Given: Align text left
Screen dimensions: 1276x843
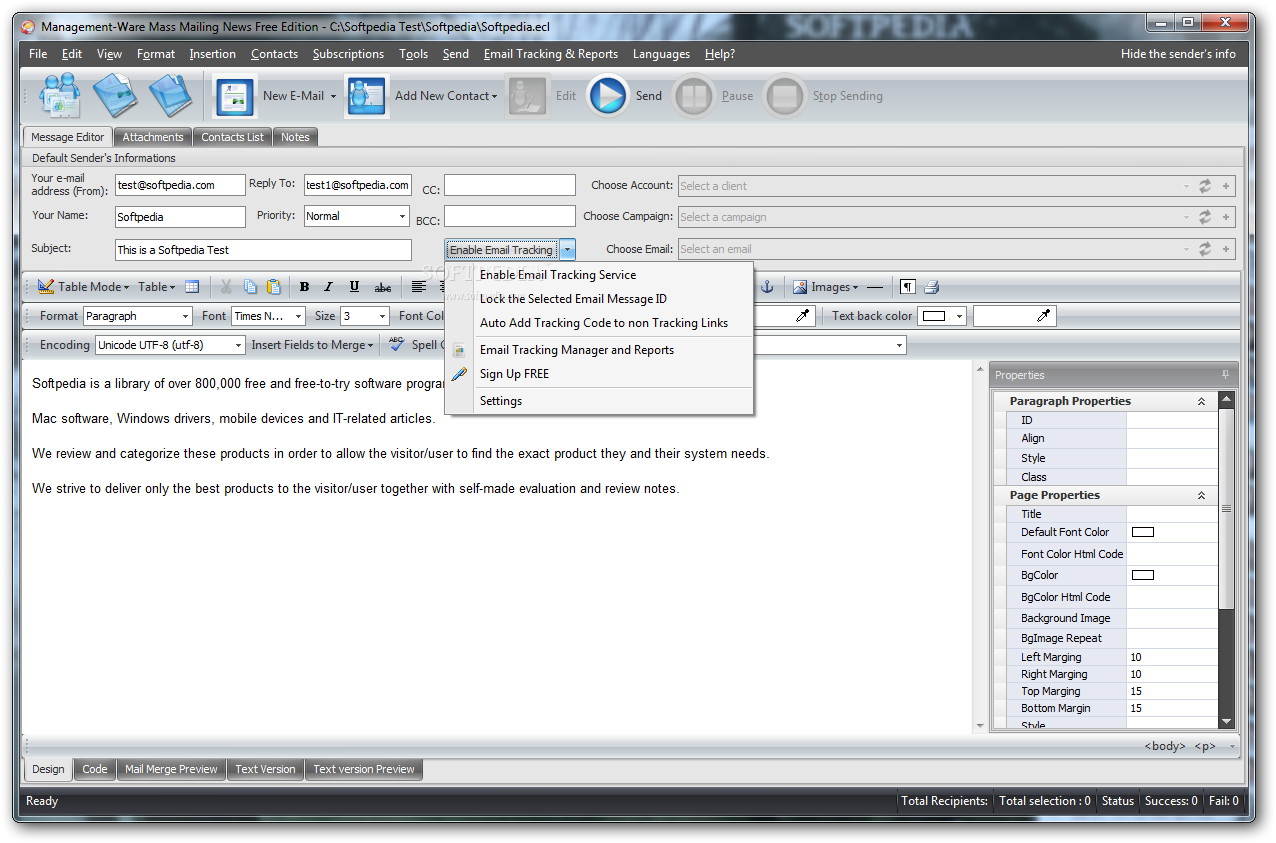Looking at the screenshot, I should click(419, 287).
